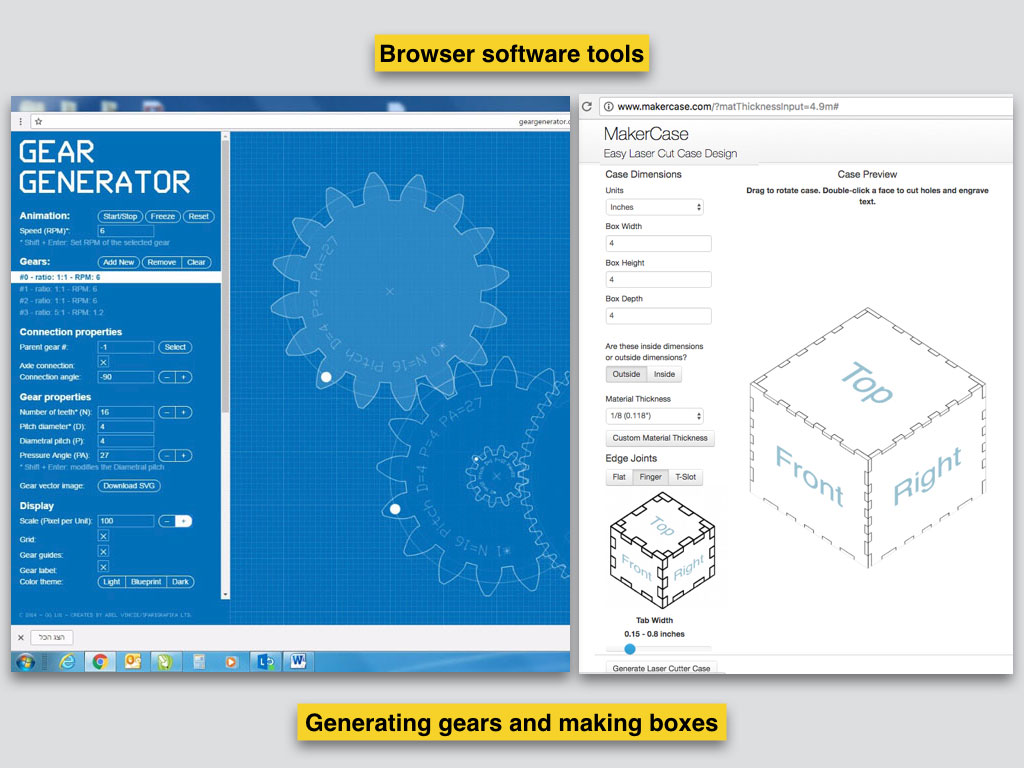Reset the gear animation

(x=199, y=216)
